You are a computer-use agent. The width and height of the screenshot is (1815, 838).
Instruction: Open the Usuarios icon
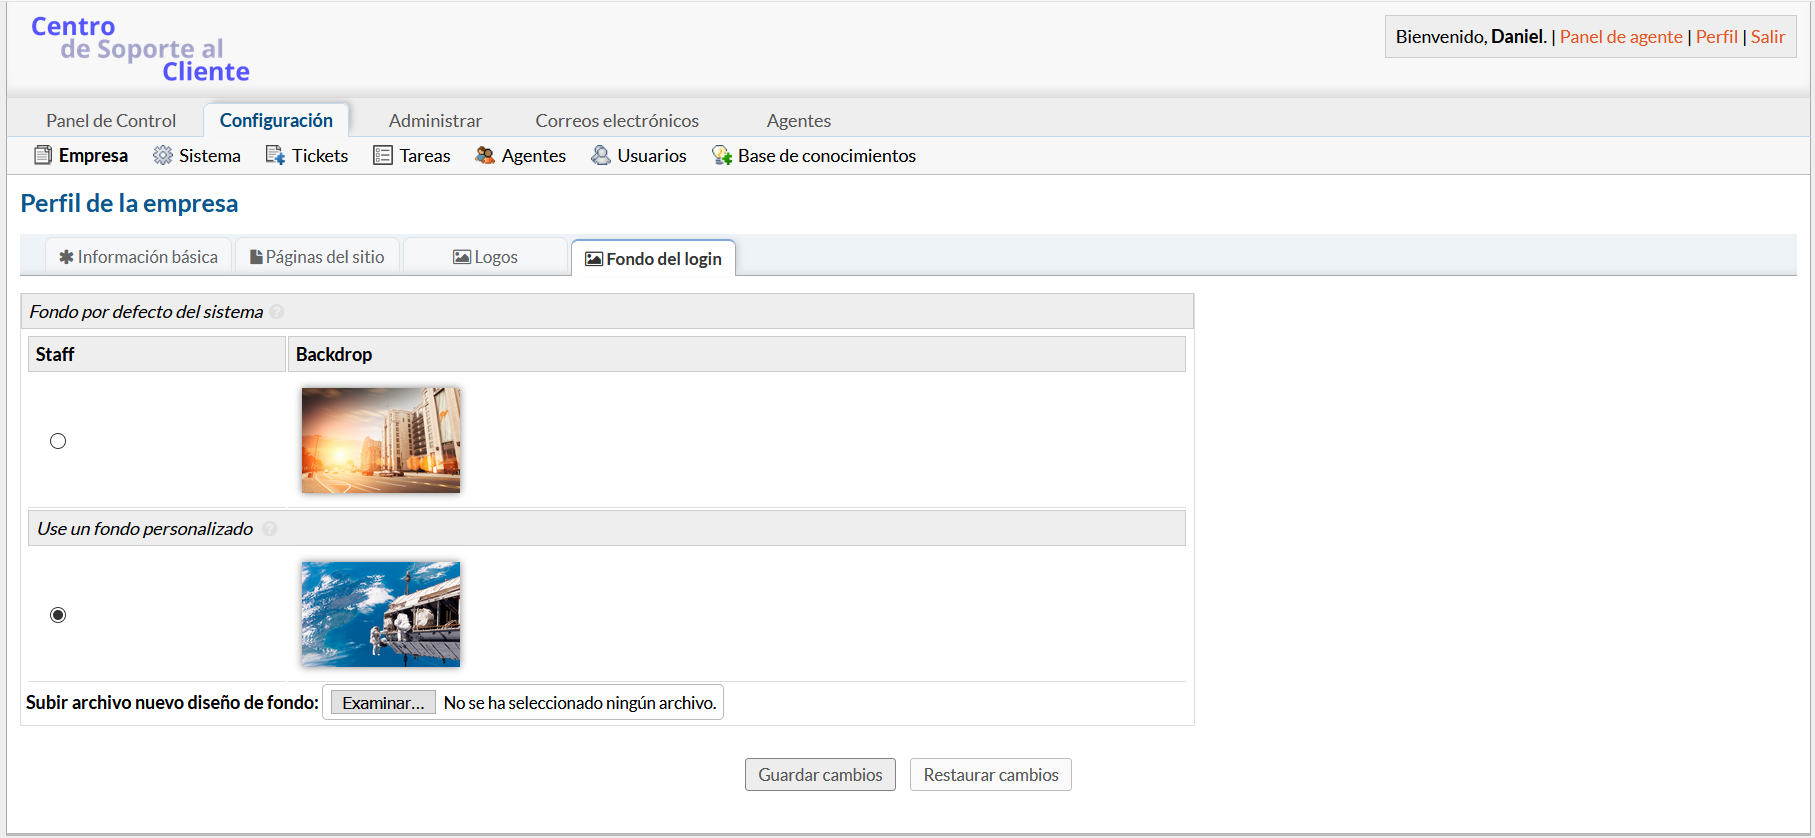point(601,155)
